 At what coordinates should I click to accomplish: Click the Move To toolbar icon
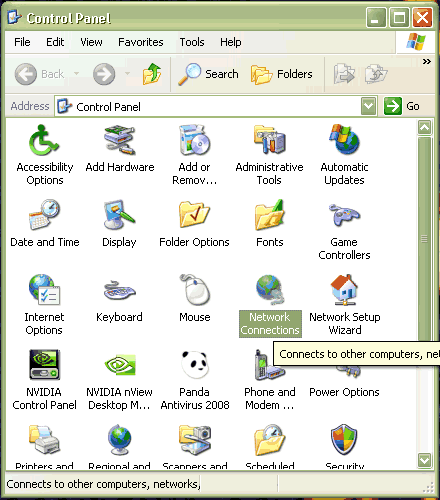(344, 74)
